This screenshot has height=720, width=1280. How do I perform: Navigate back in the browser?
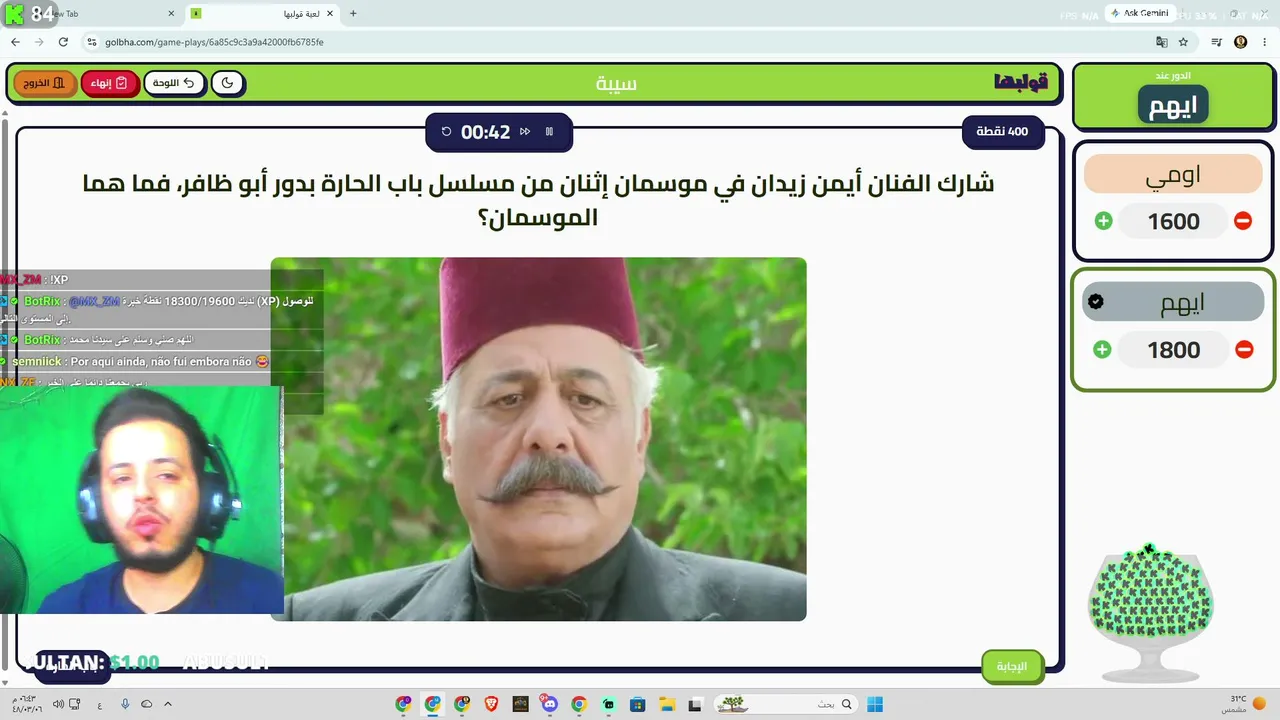[x=15, y=42]
